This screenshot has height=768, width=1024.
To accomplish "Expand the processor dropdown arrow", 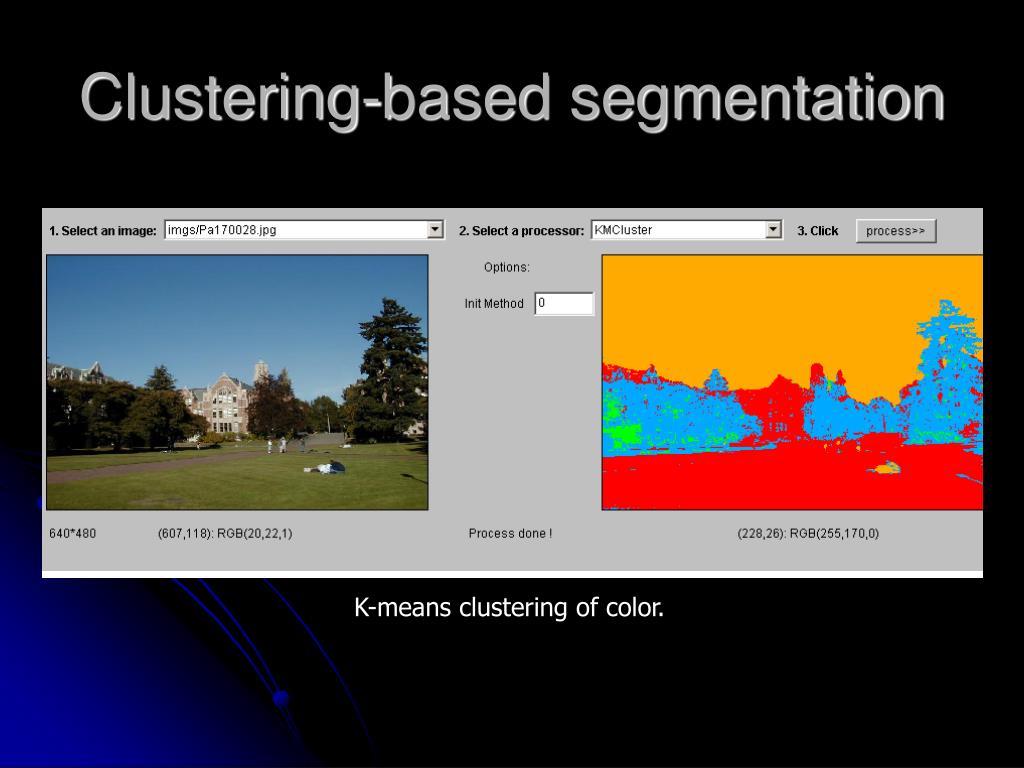I will (773, 230).
